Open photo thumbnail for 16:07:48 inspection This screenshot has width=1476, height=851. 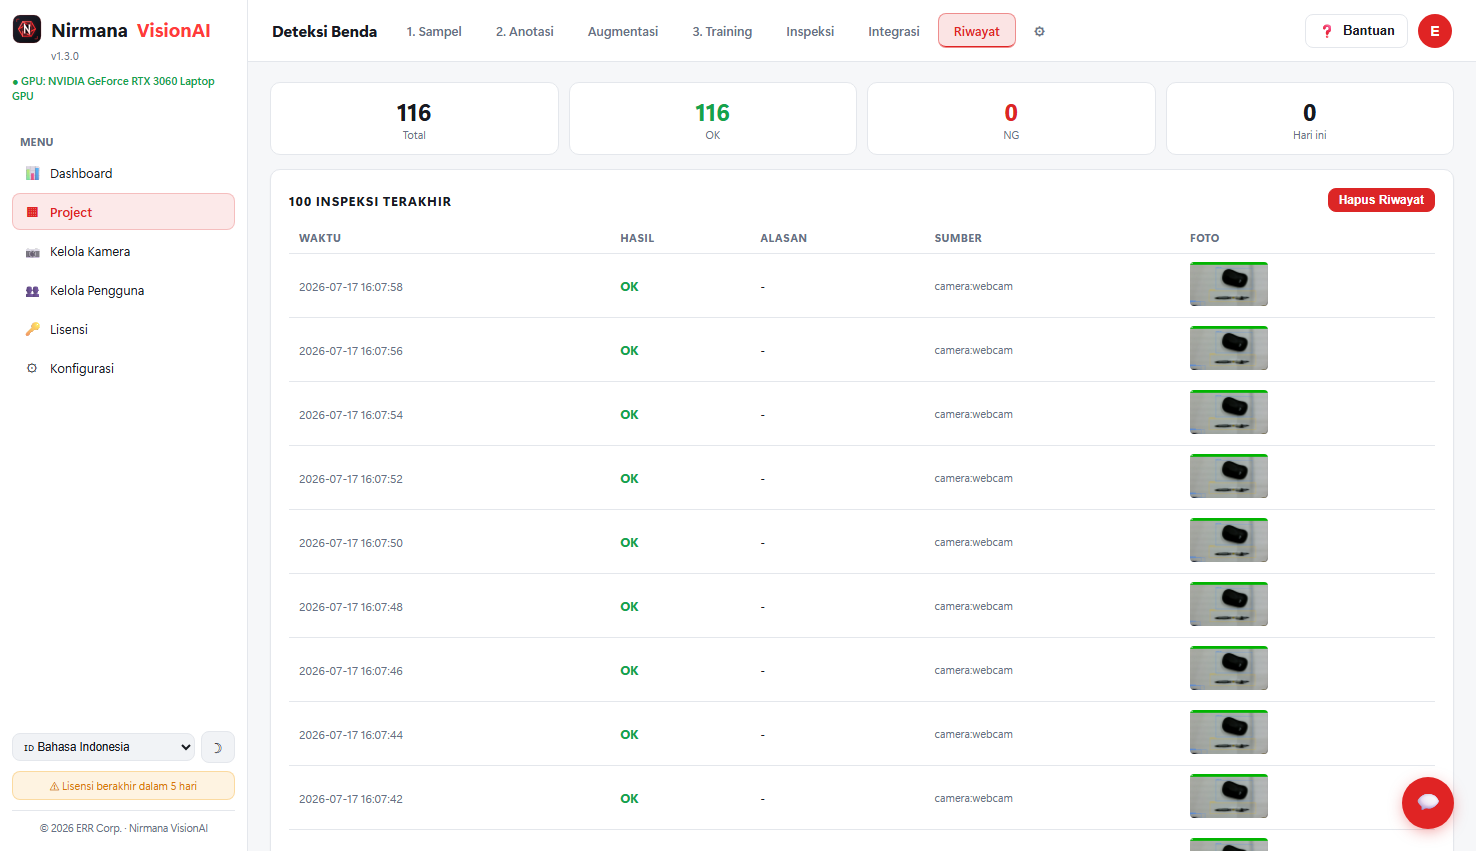(1229, 604)
